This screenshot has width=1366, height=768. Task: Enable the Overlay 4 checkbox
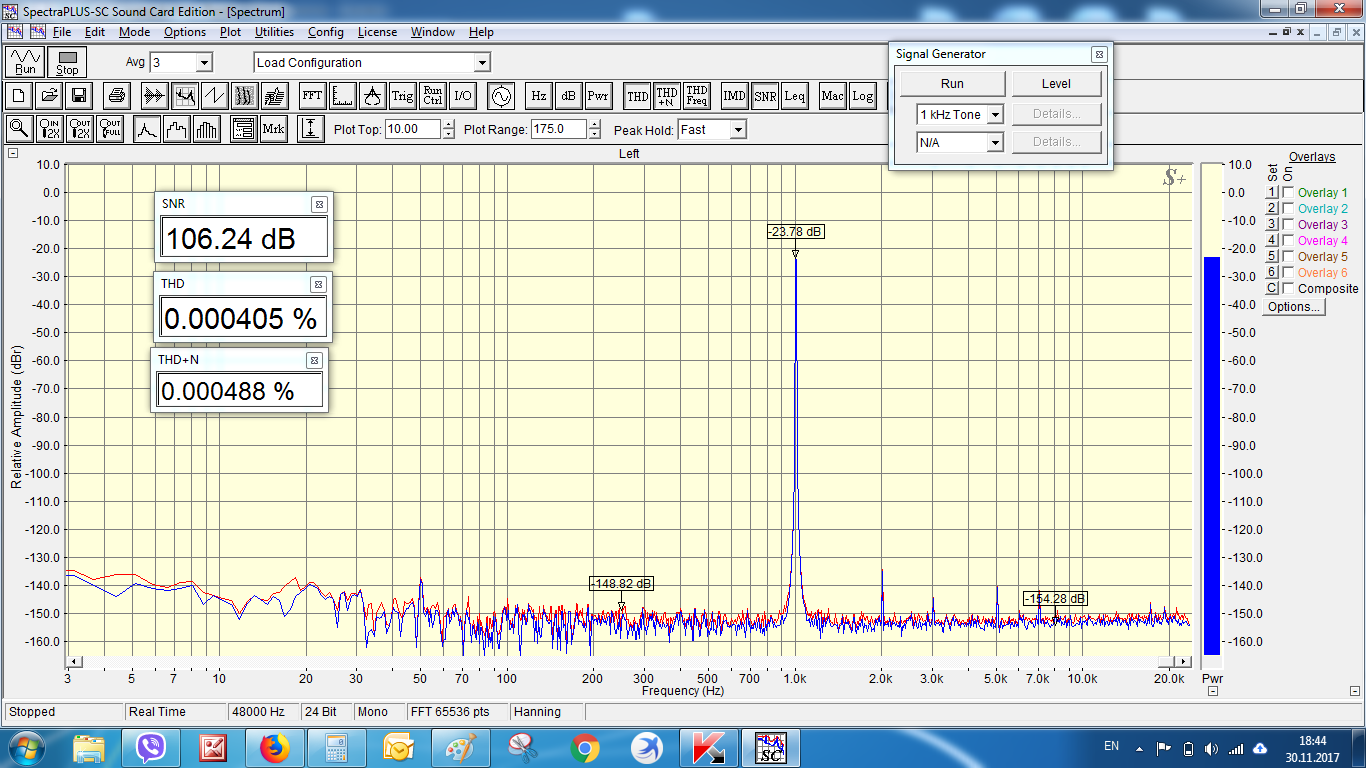click(x=1288, y=241)
